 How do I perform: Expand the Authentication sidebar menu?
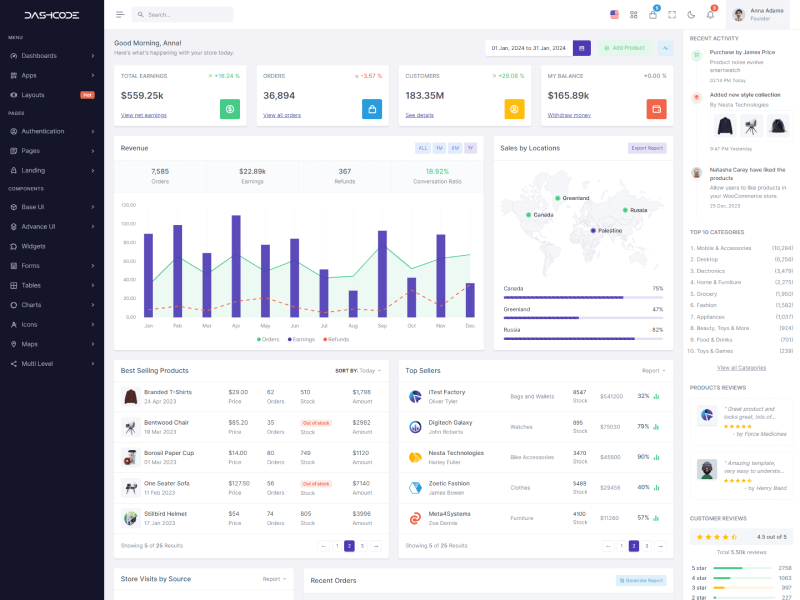[x=52, y=131]
